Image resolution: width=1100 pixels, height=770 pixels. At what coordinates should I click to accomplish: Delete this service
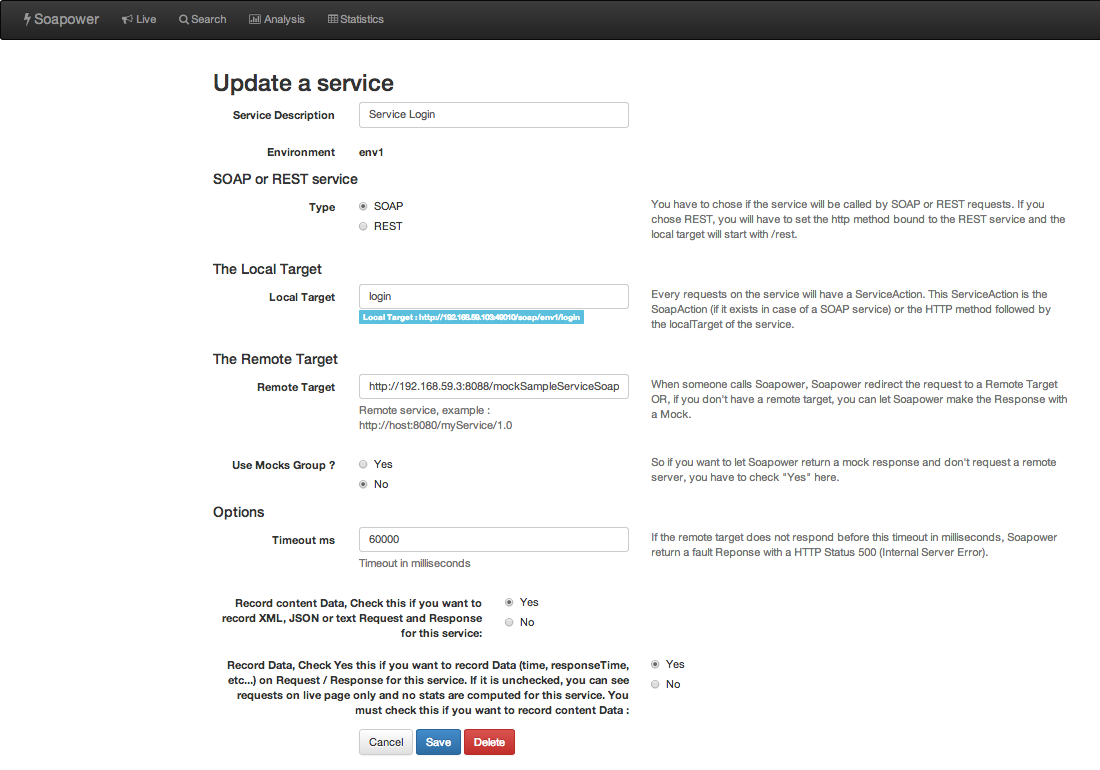[x=489, y=742]
